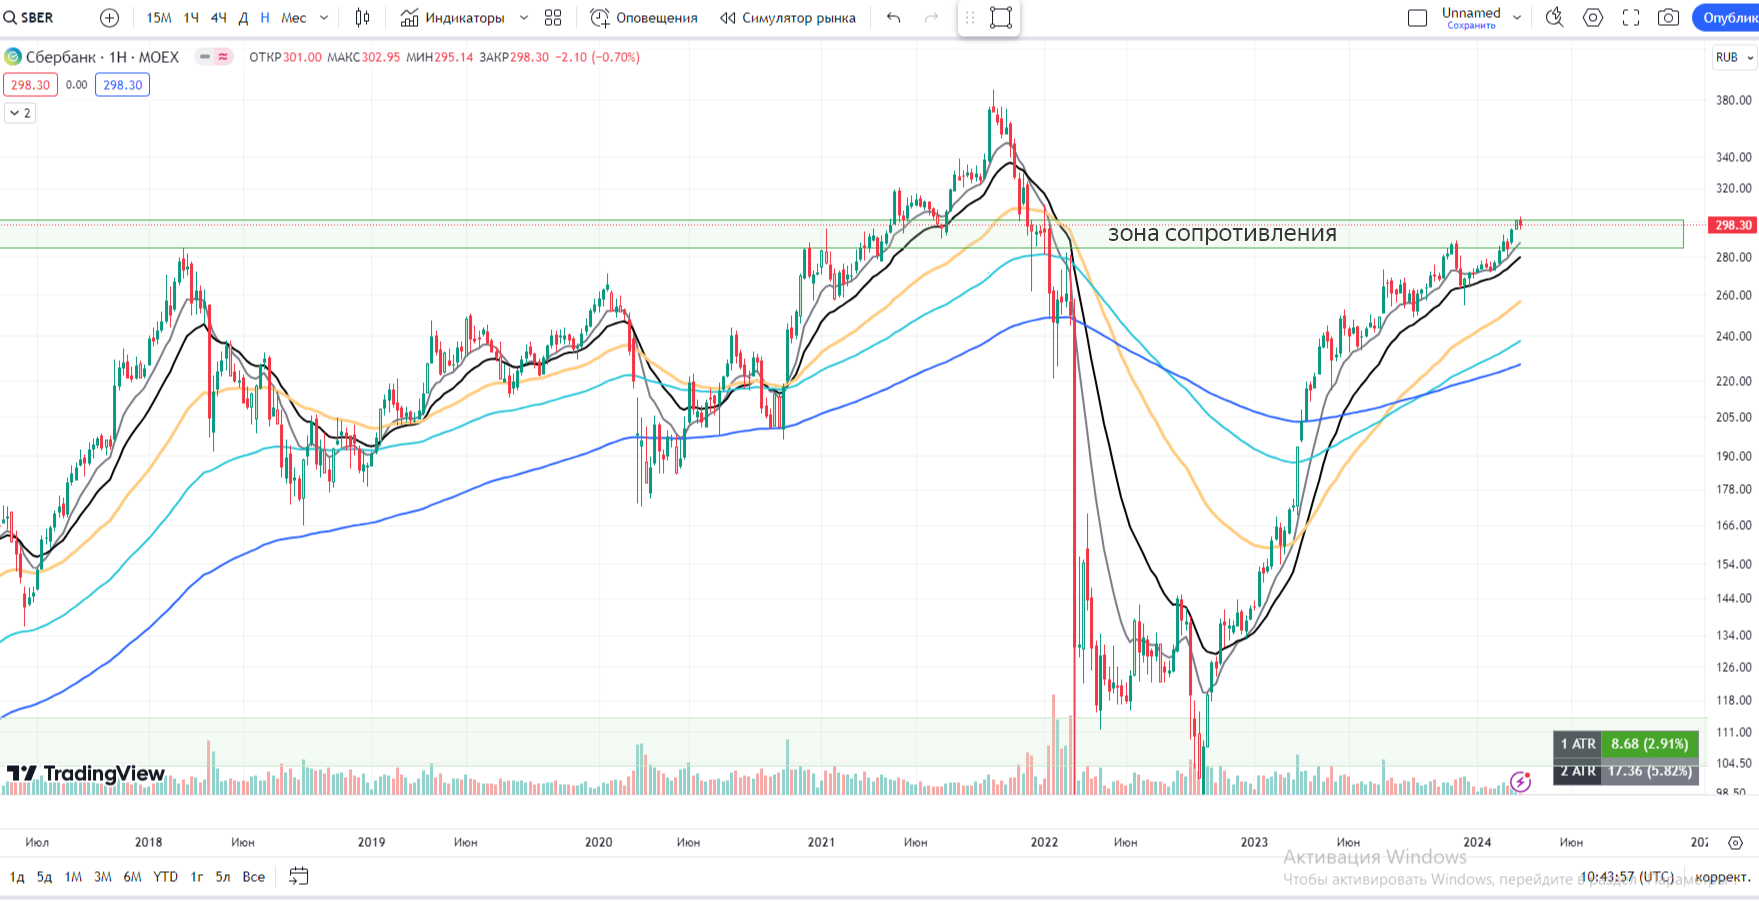This screenshot has width=1759, height=901.
Task: Open time axis settings gear icon
Action: [x=1735, y=843]
